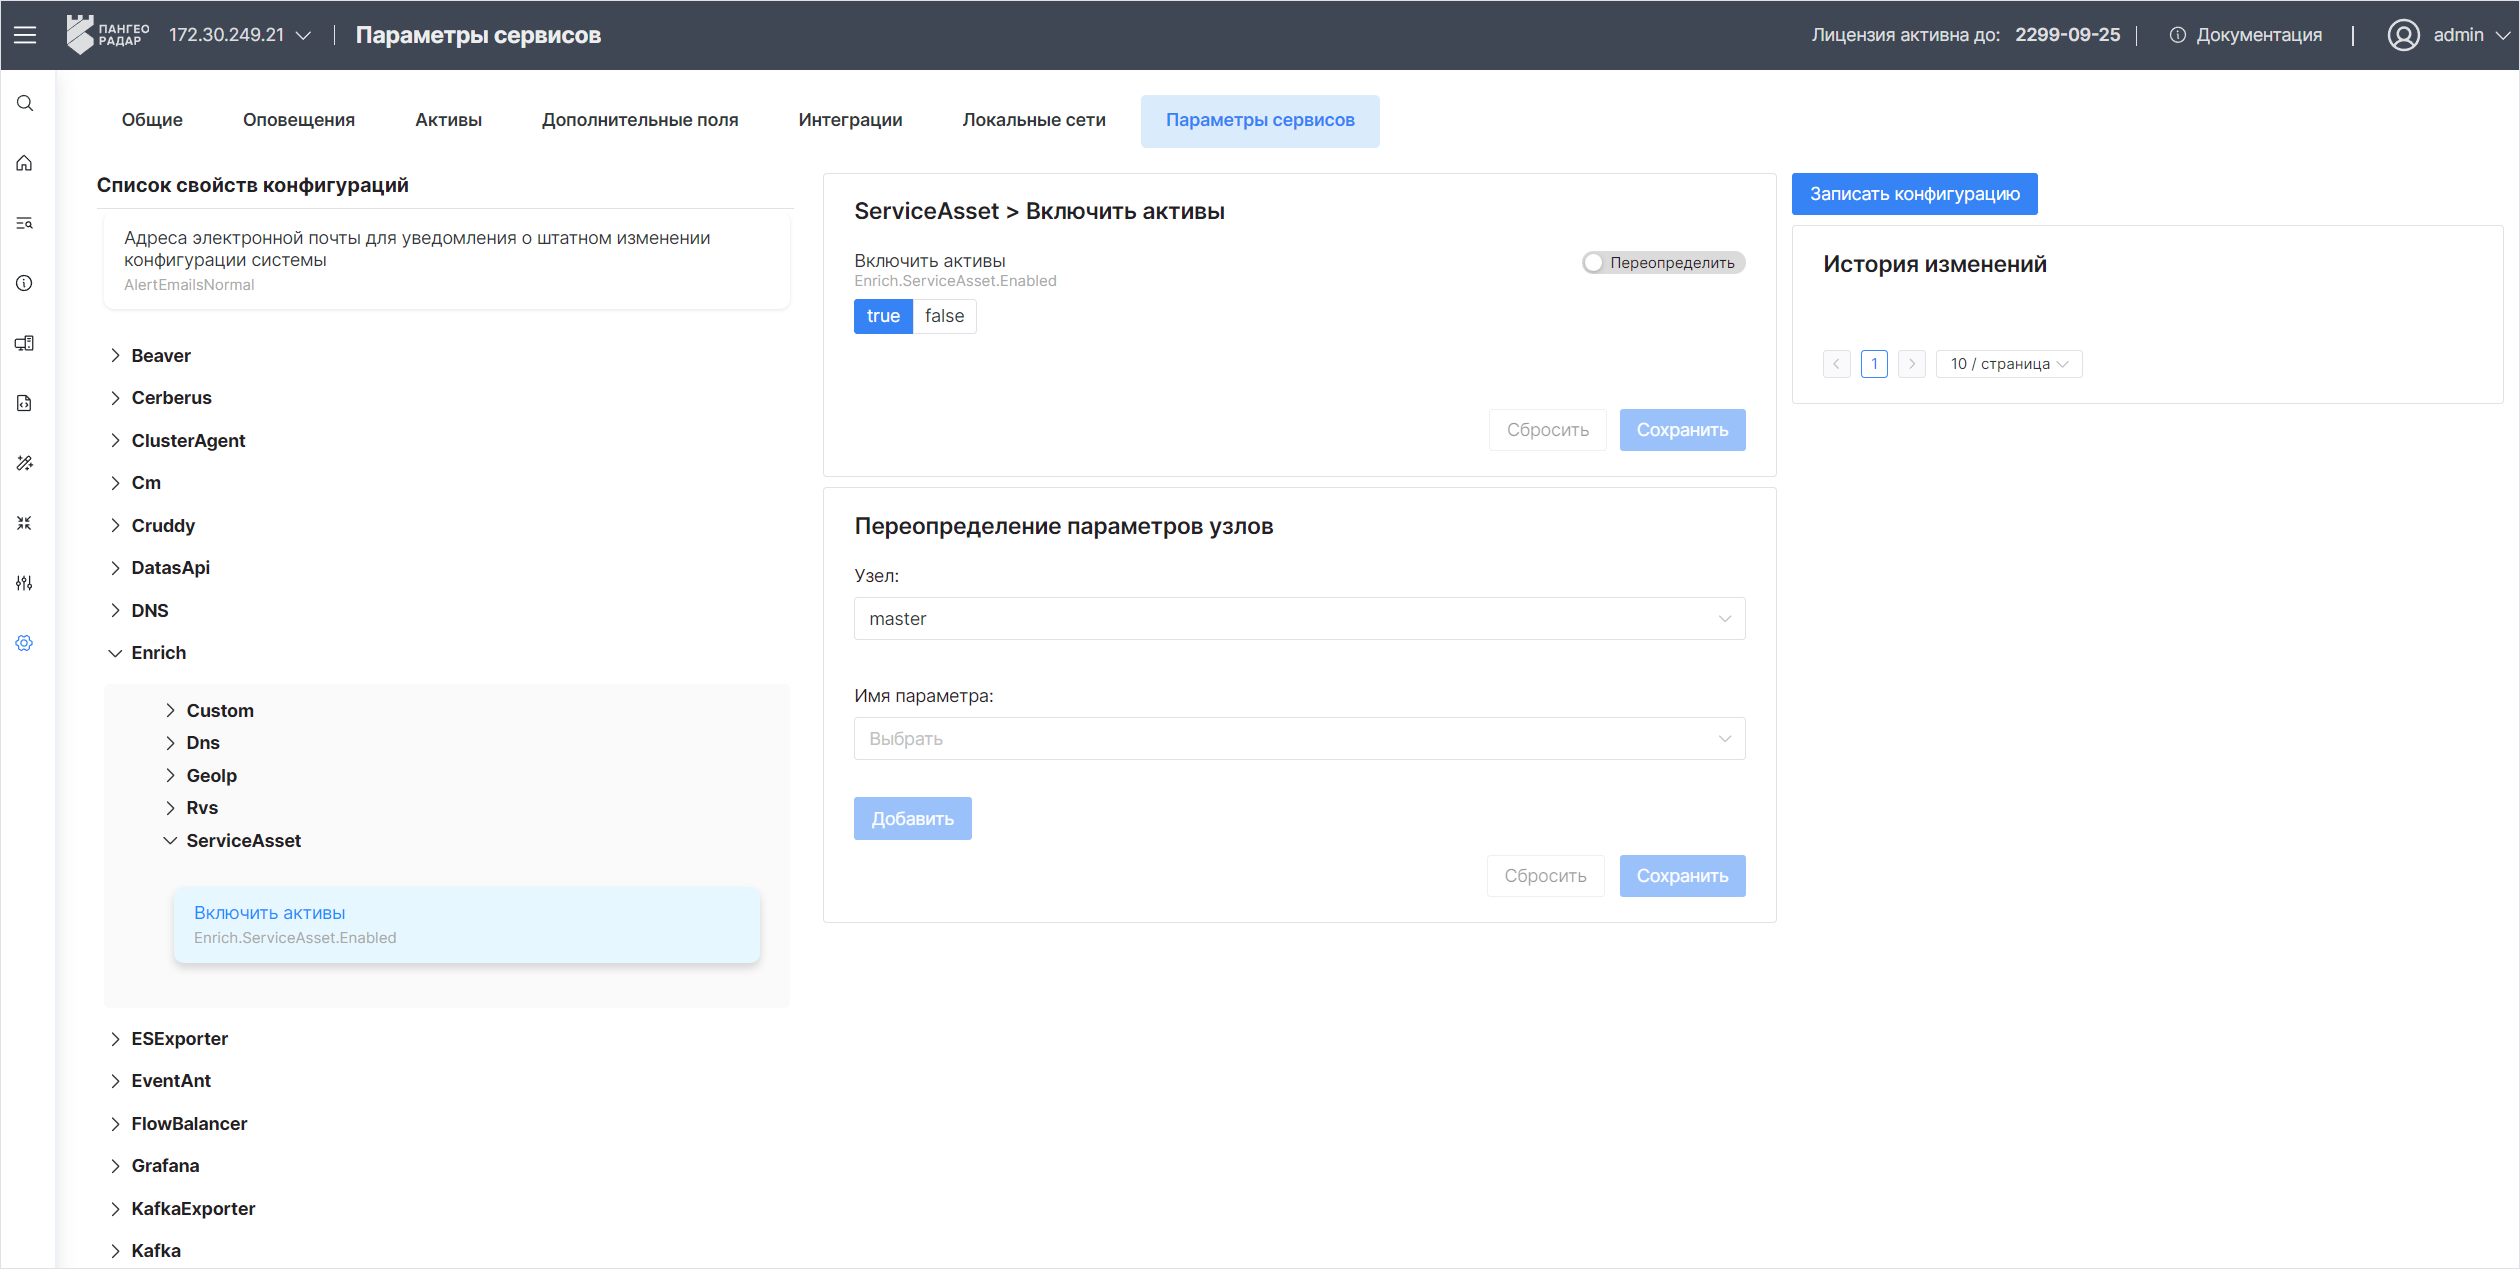Open the Локальные сети tab
Image resolution: width=2520 pixels, height=1269 pixels.
1033,120
